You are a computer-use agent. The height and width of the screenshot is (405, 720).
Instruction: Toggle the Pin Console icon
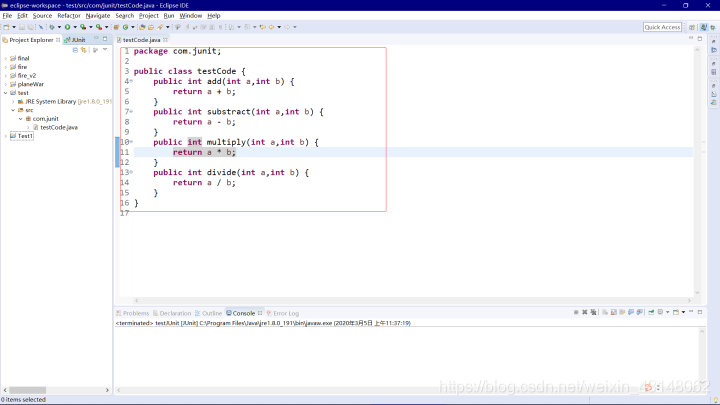(x=651, y=312)
